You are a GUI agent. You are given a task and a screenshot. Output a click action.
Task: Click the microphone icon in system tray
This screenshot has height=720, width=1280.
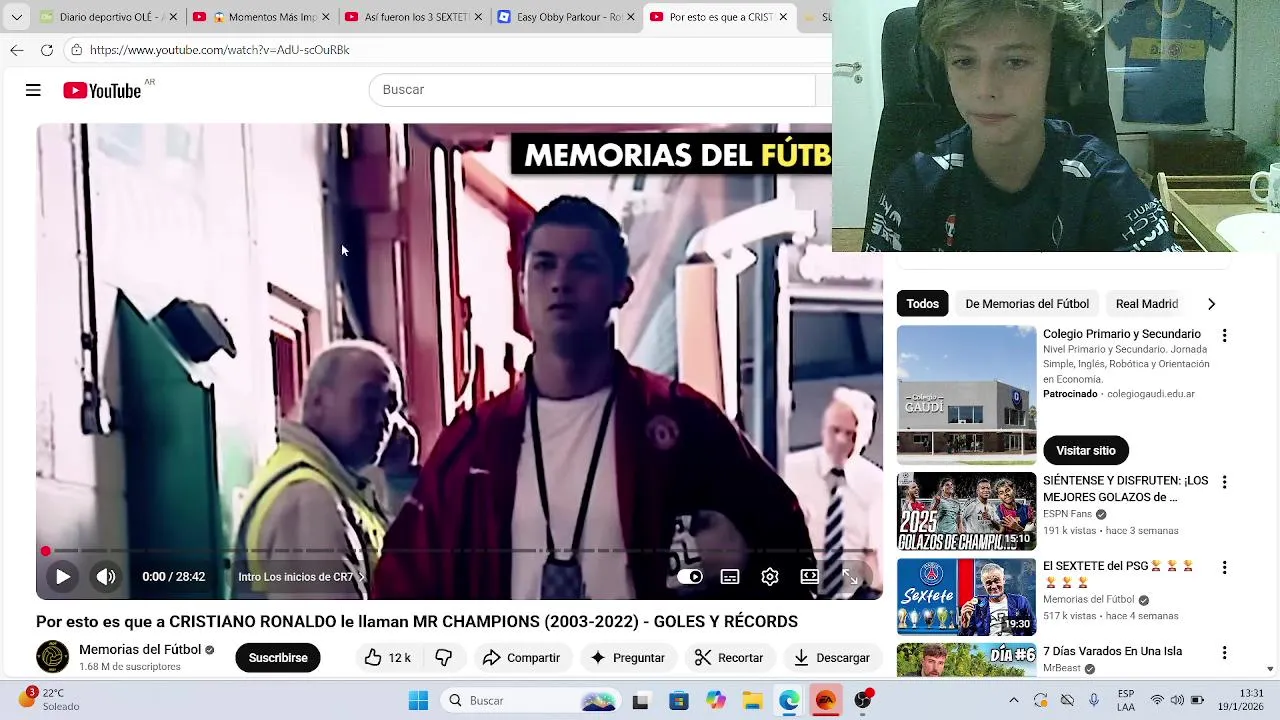pos(1094,701)
